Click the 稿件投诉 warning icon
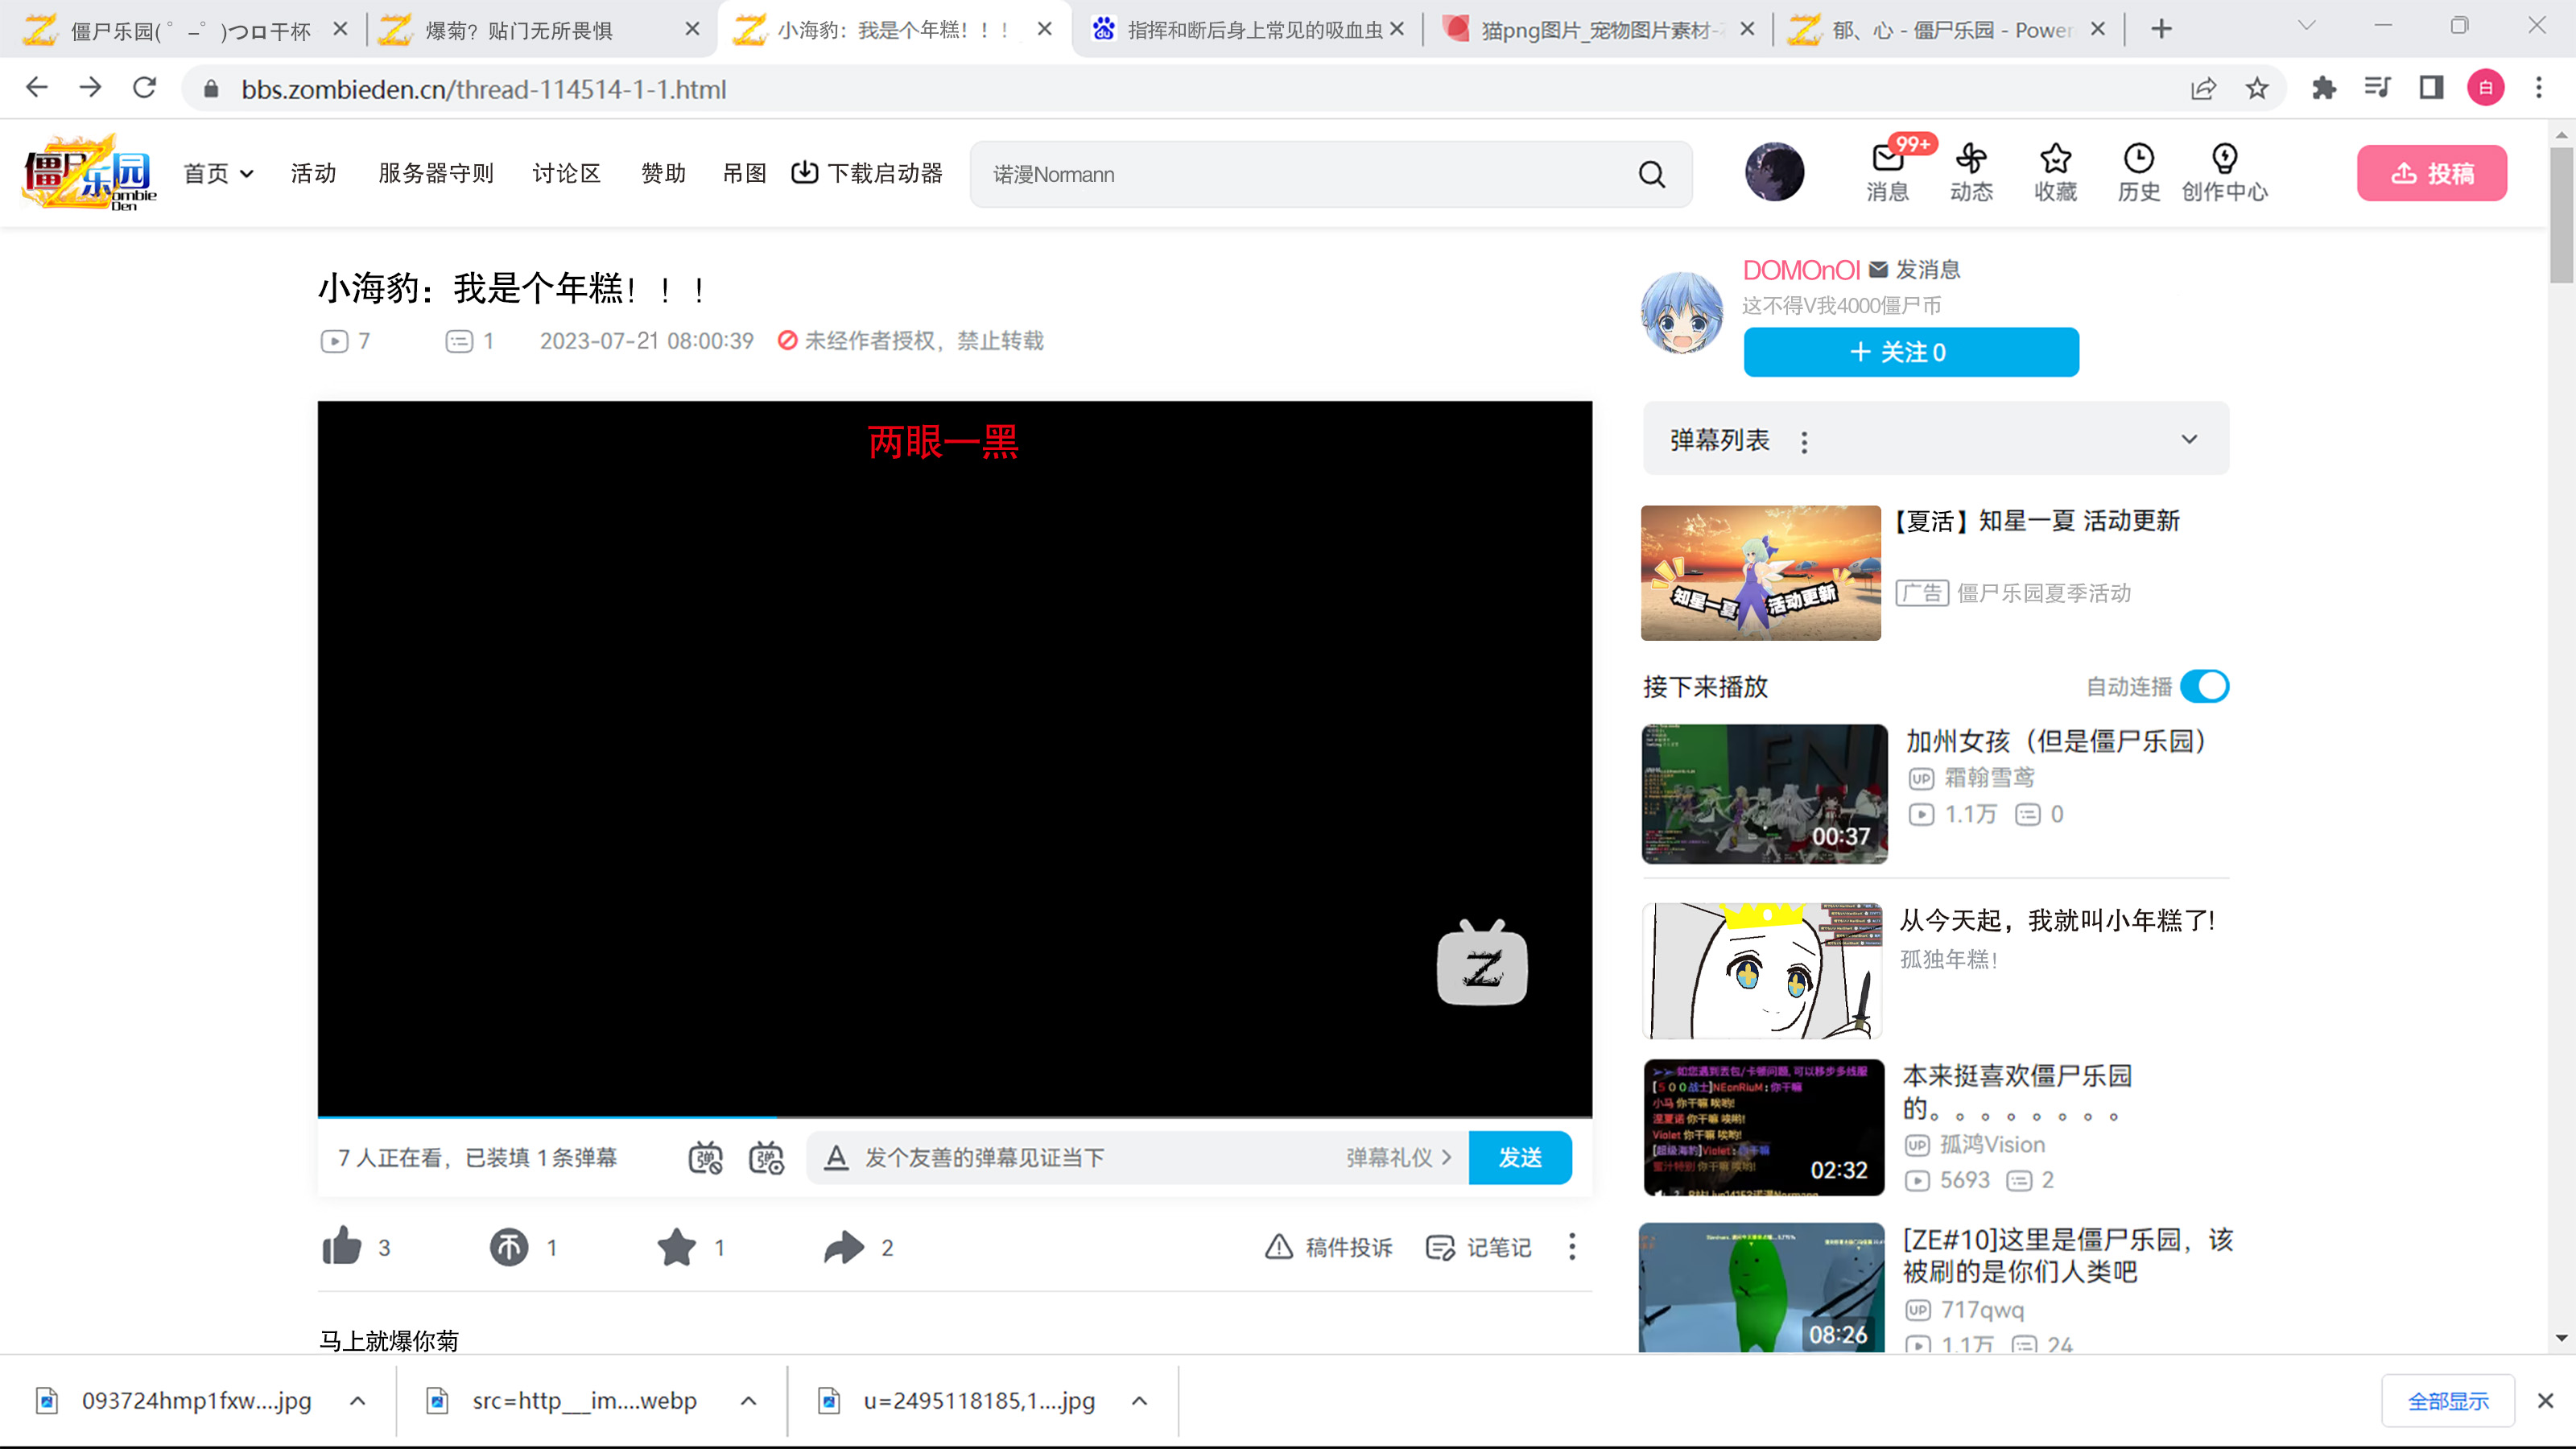 click(x=1279, y=1247)
